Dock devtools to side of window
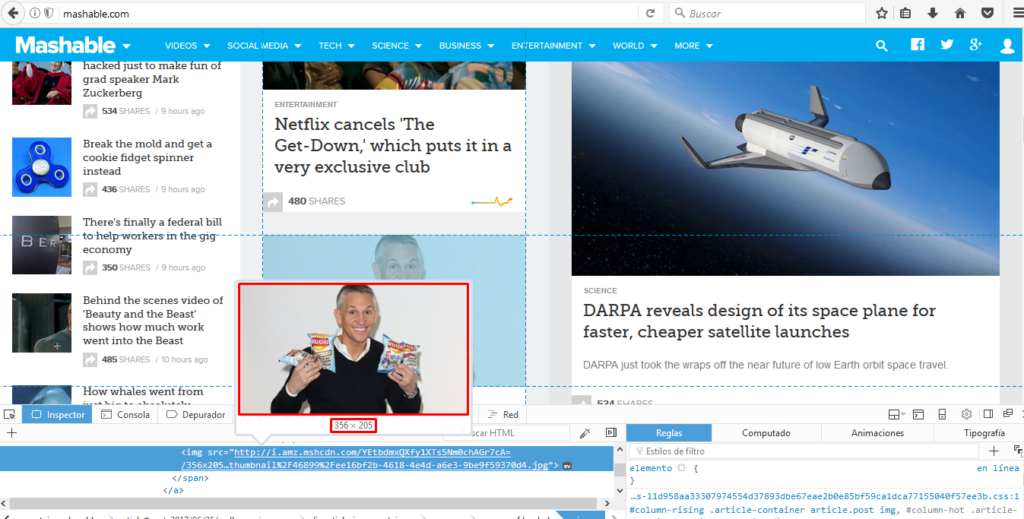1024x519 pixels. coord(988,415)
